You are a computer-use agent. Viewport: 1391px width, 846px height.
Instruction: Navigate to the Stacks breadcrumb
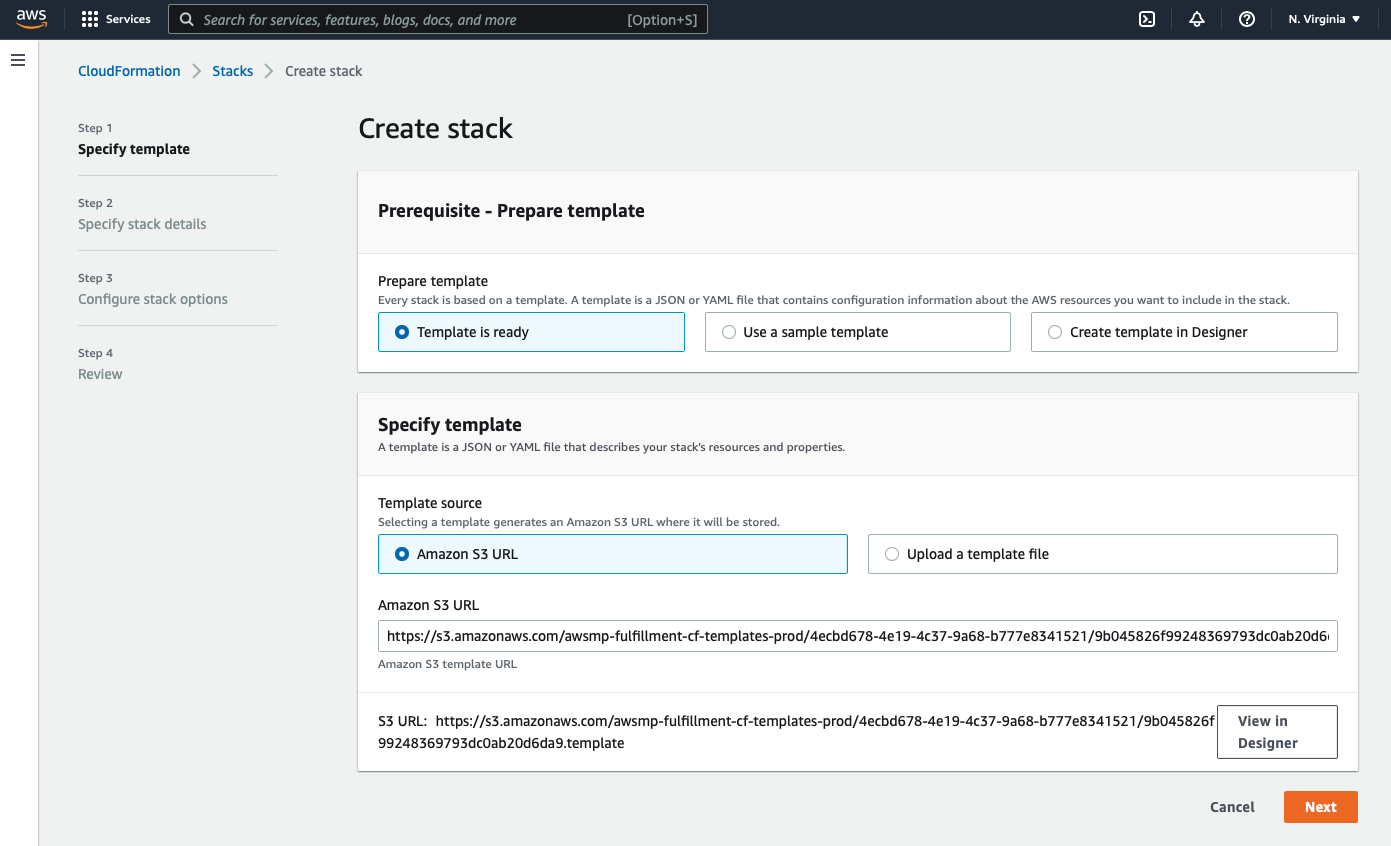tap(232, 70)
